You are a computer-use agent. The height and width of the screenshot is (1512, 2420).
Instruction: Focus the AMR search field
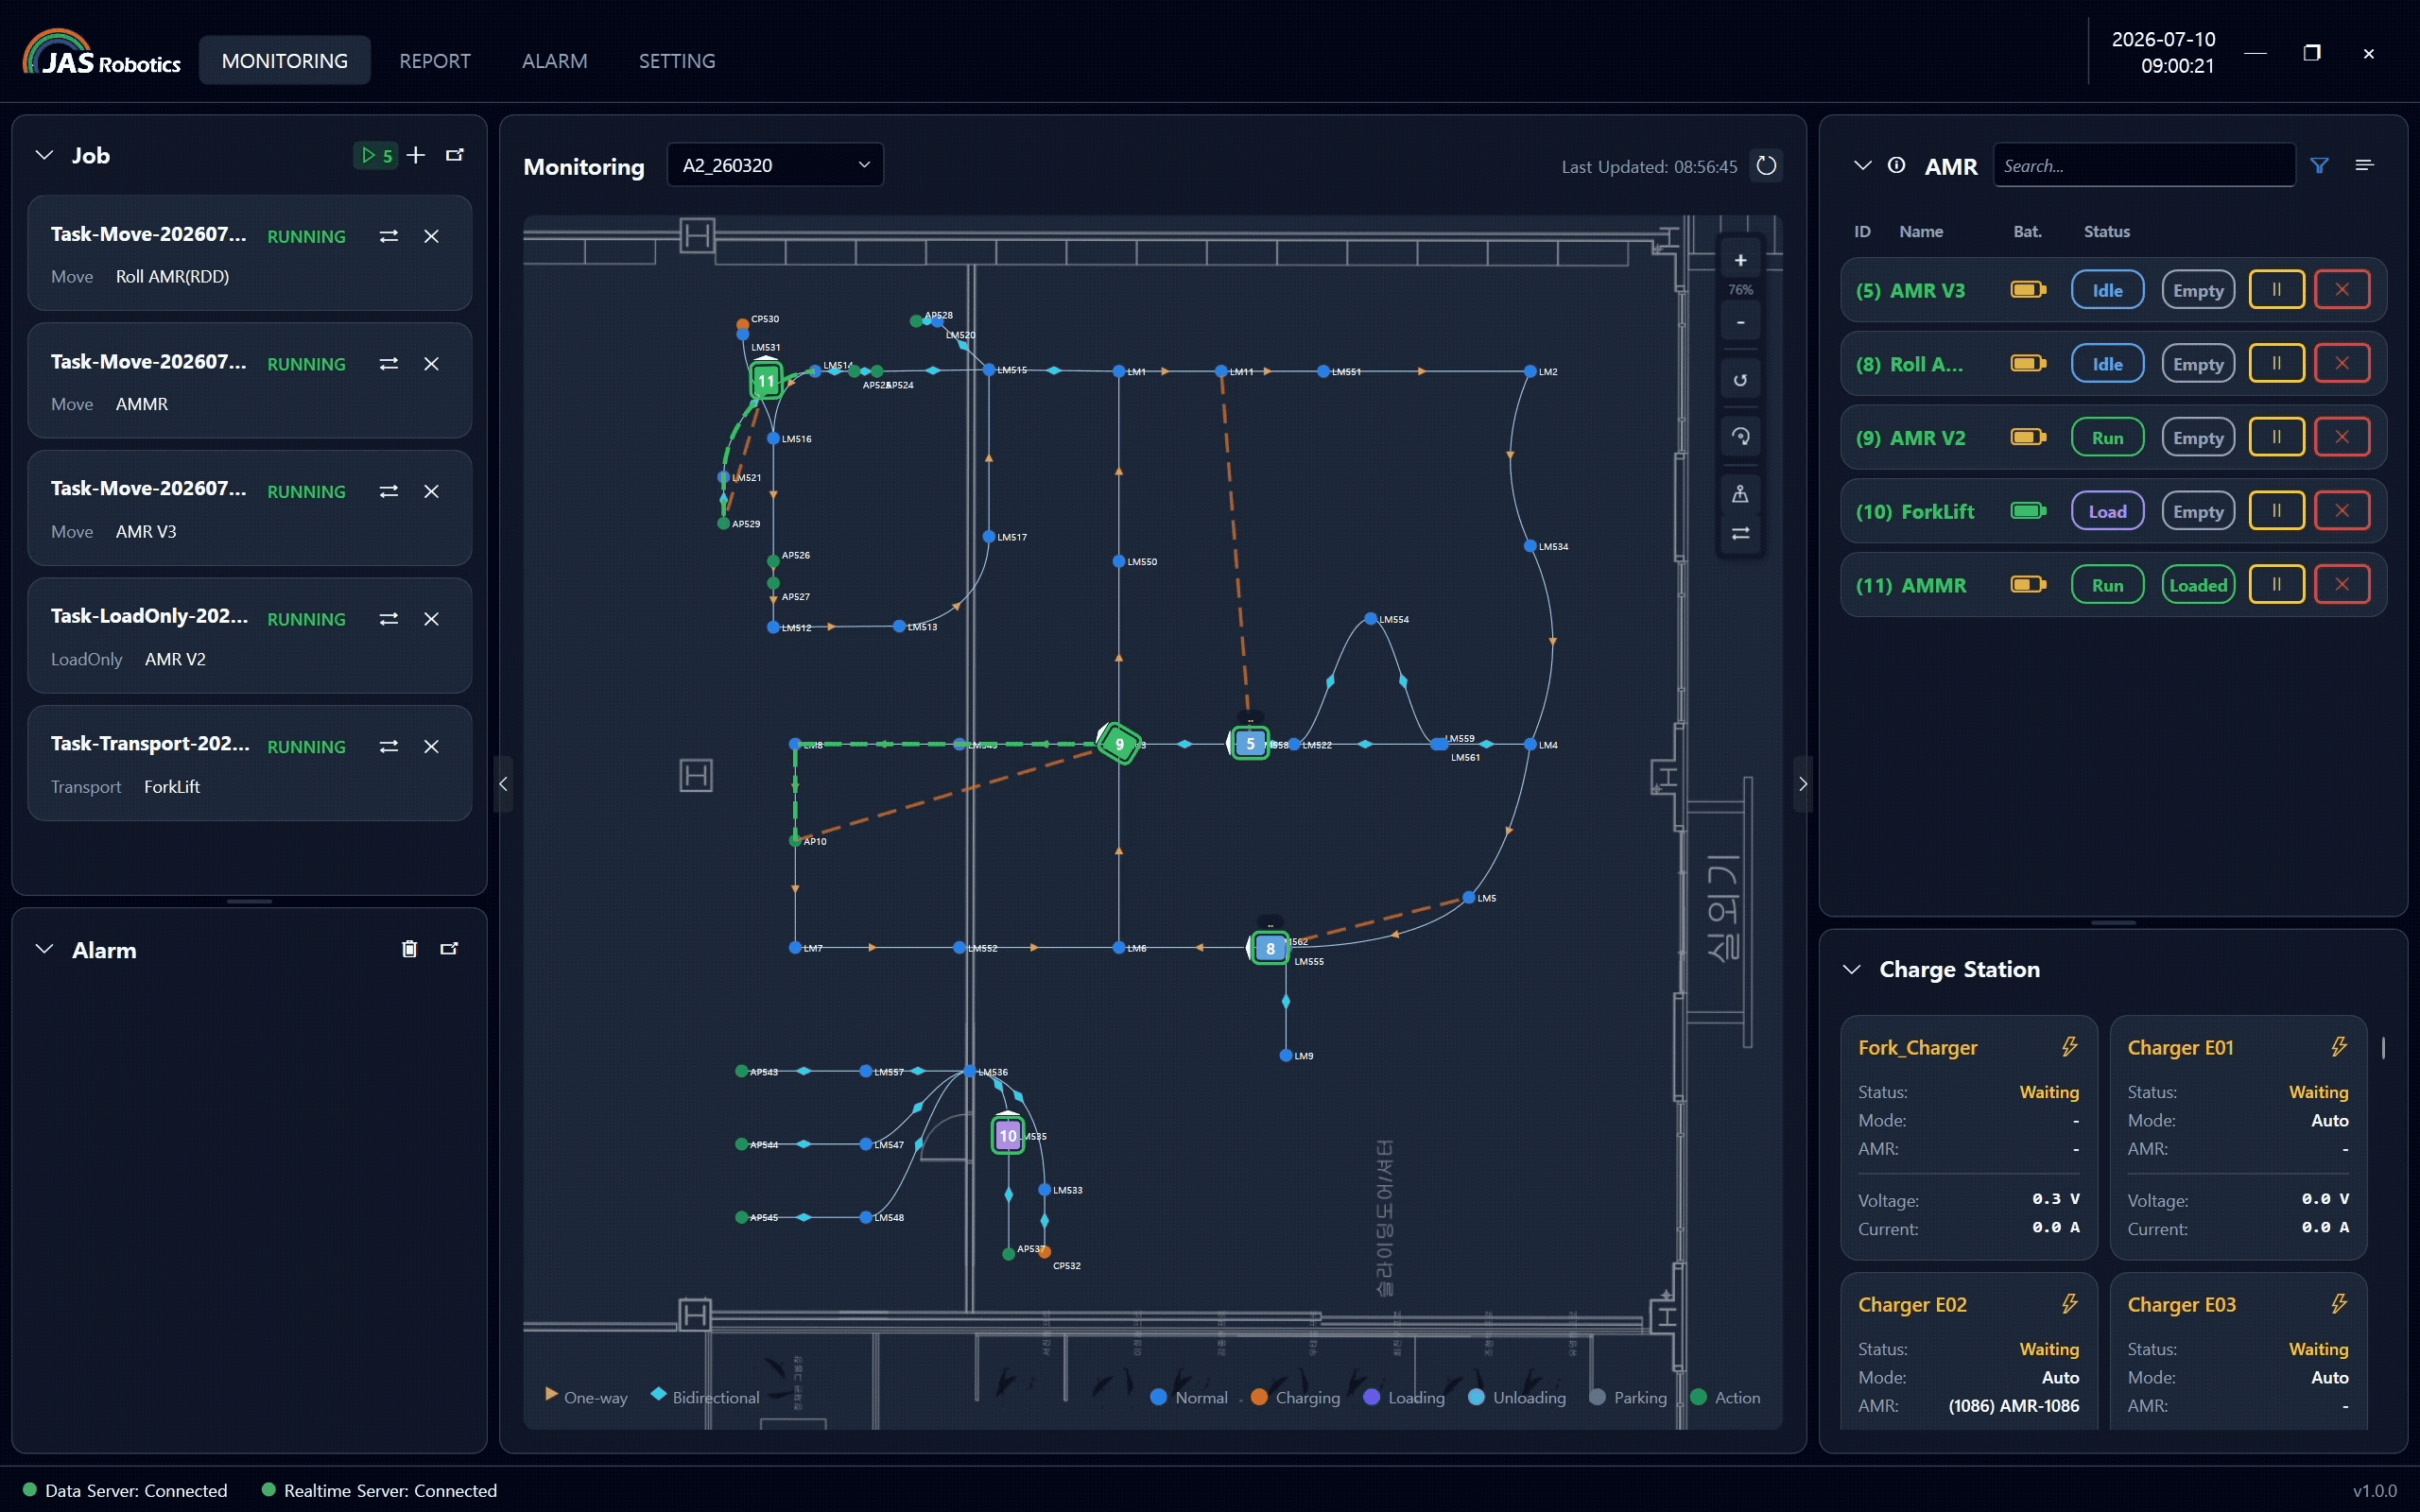2143,166
